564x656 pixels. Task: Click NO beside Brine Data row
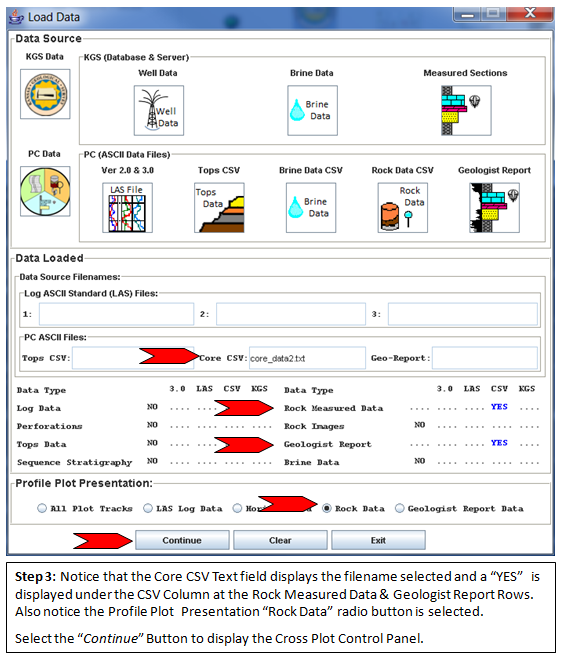click(420, 461)
